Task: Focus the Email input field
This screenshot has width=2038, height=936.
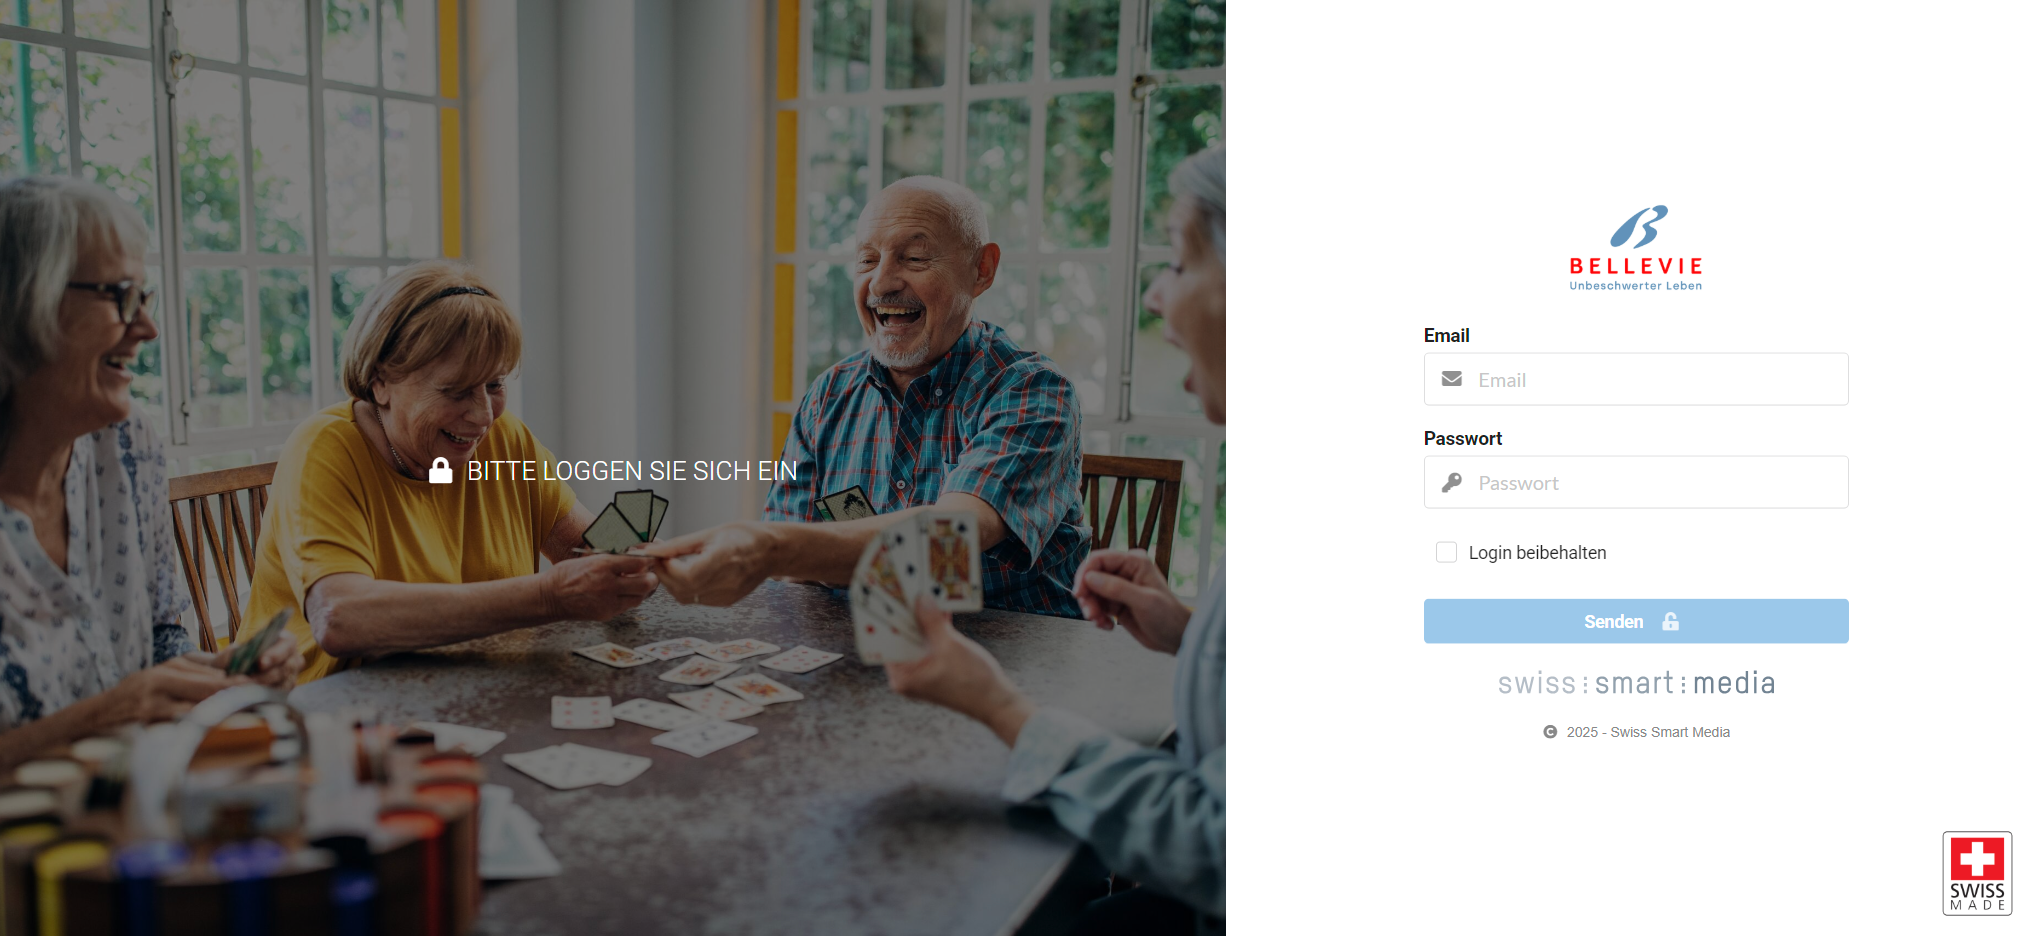Action: click(x=1636, y=379)
